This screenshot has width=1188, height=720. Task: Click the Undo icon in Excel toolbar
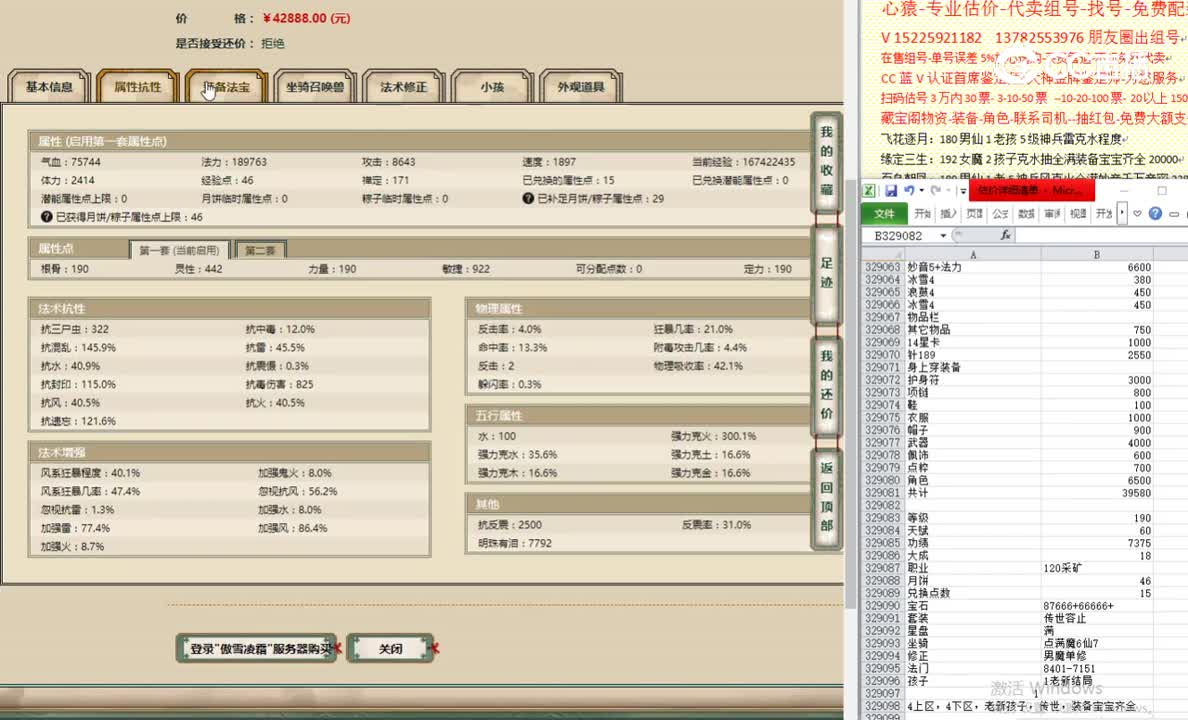(909, 190)
